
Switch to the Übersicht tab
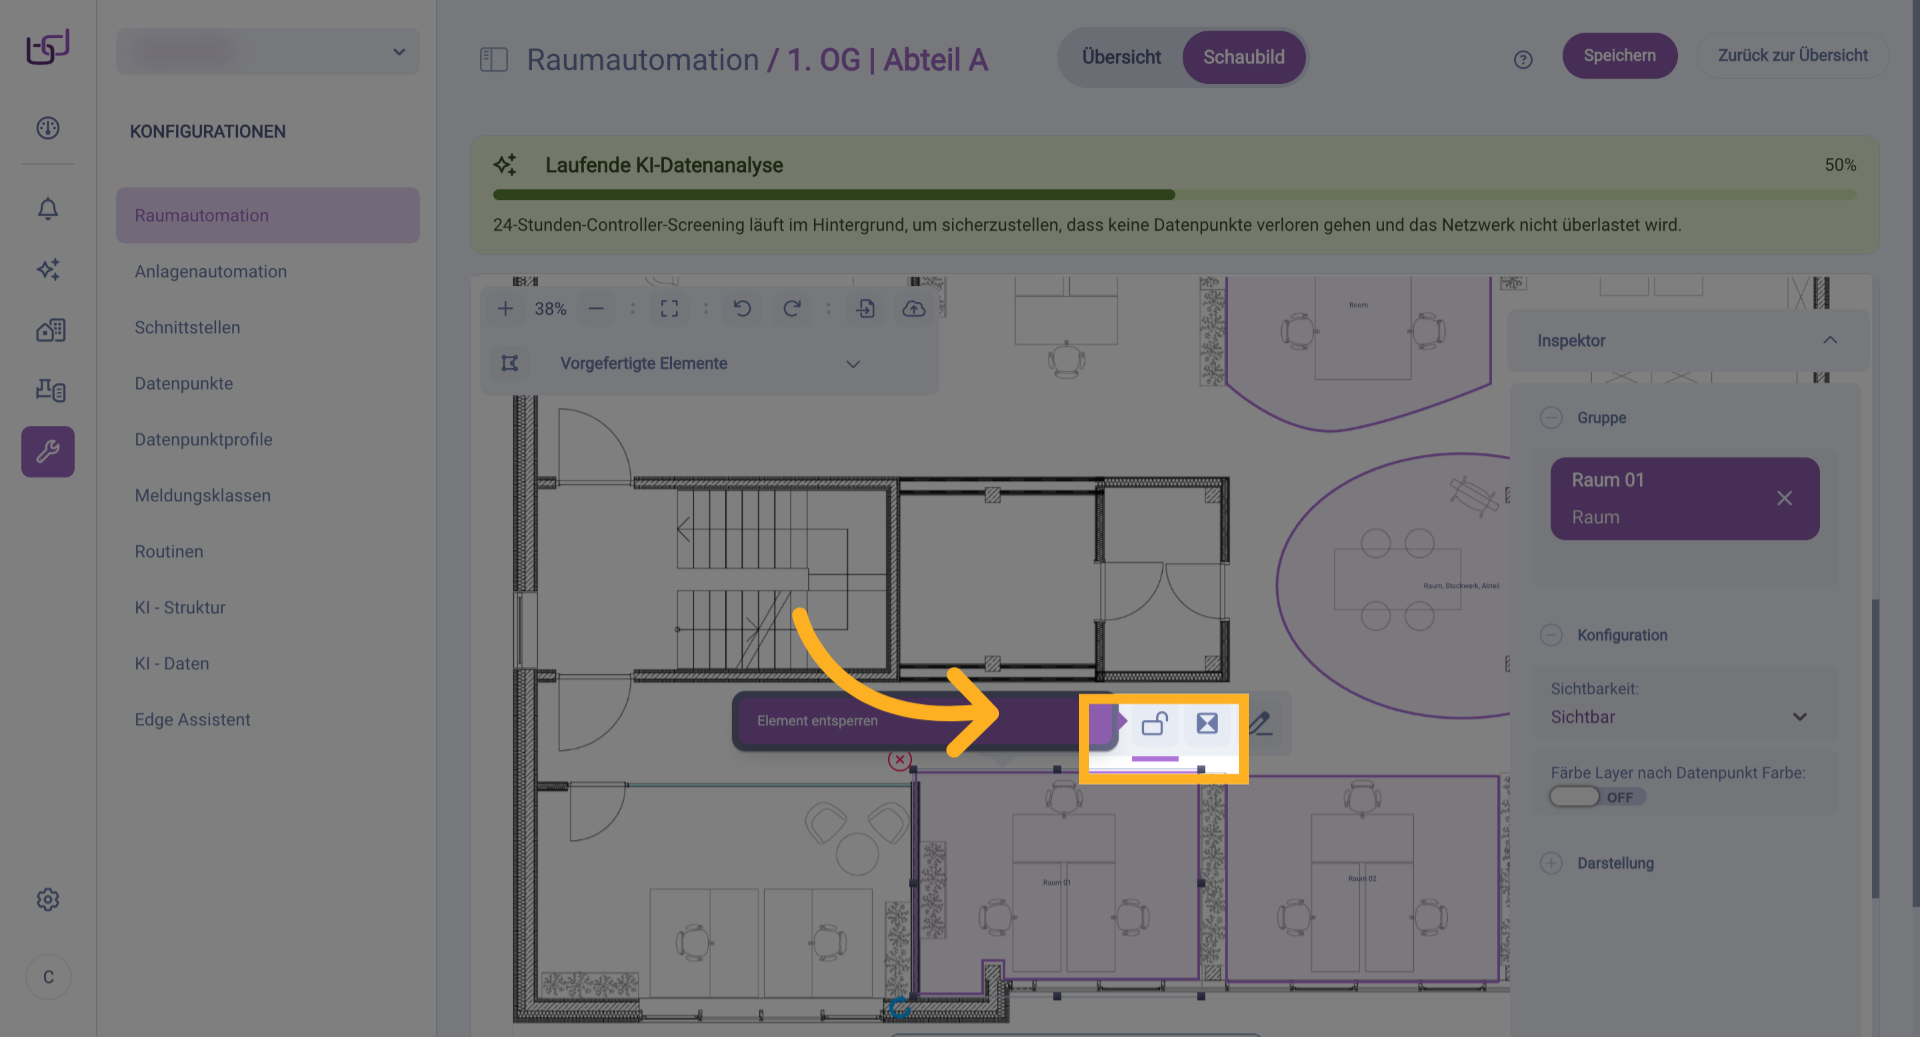point(1121,57)
